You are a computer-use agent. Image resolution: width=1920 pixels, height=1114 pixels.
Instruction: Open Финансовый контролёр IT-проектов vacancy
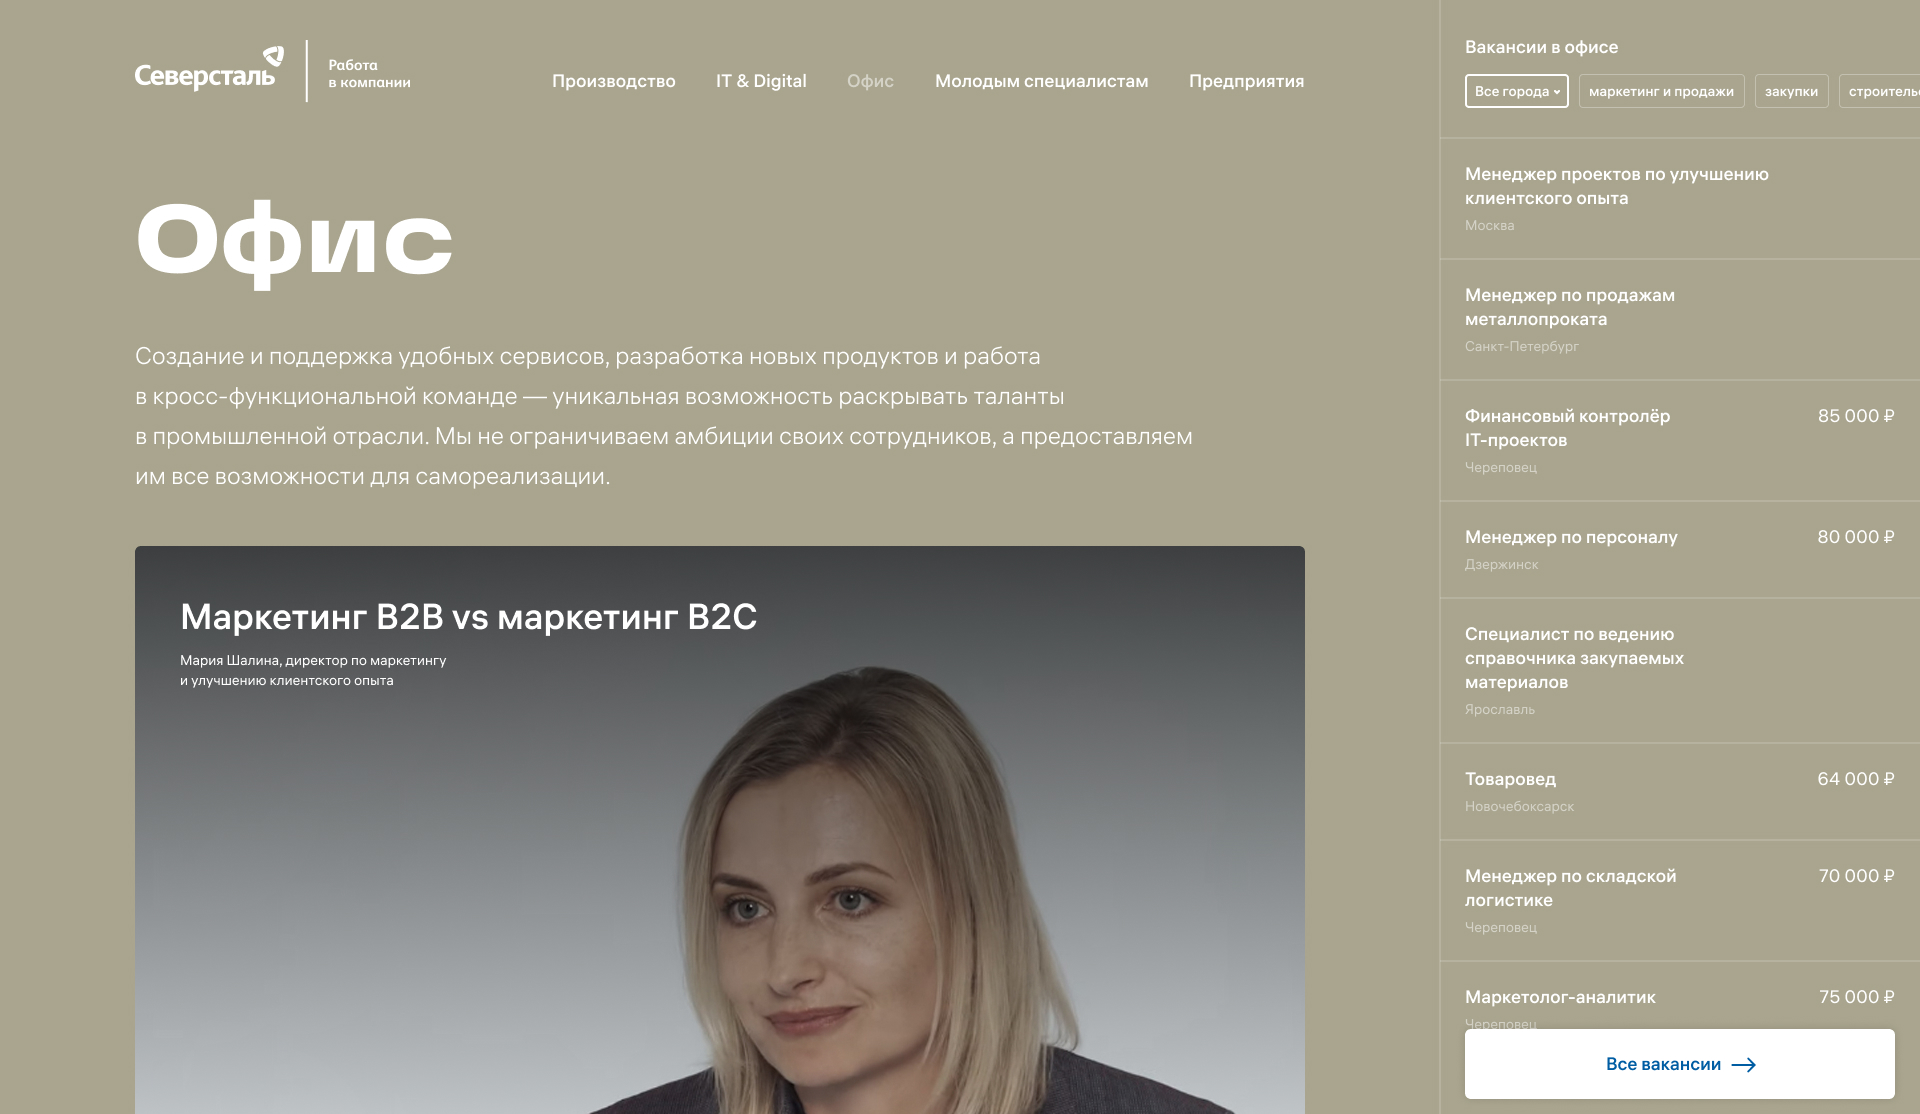1679,441
